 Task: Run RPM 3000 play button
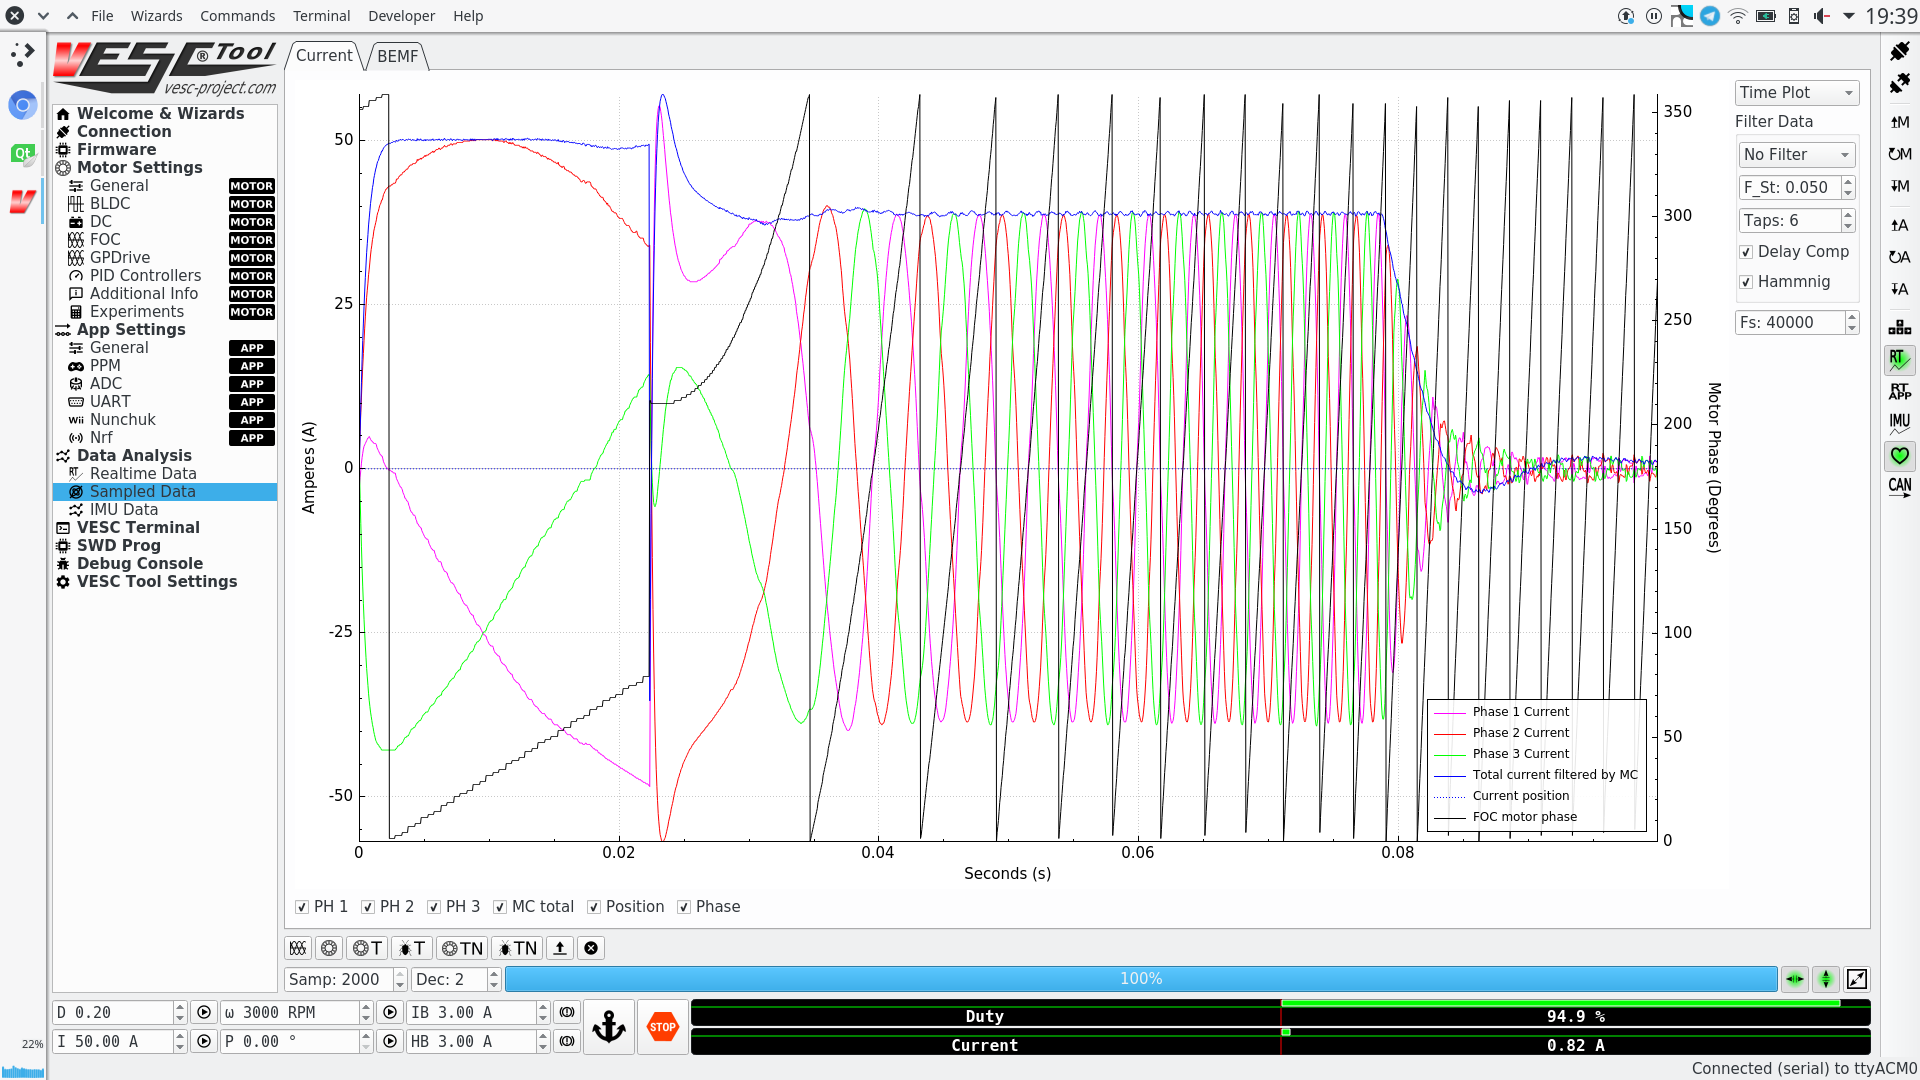(x=390, y=1012)
